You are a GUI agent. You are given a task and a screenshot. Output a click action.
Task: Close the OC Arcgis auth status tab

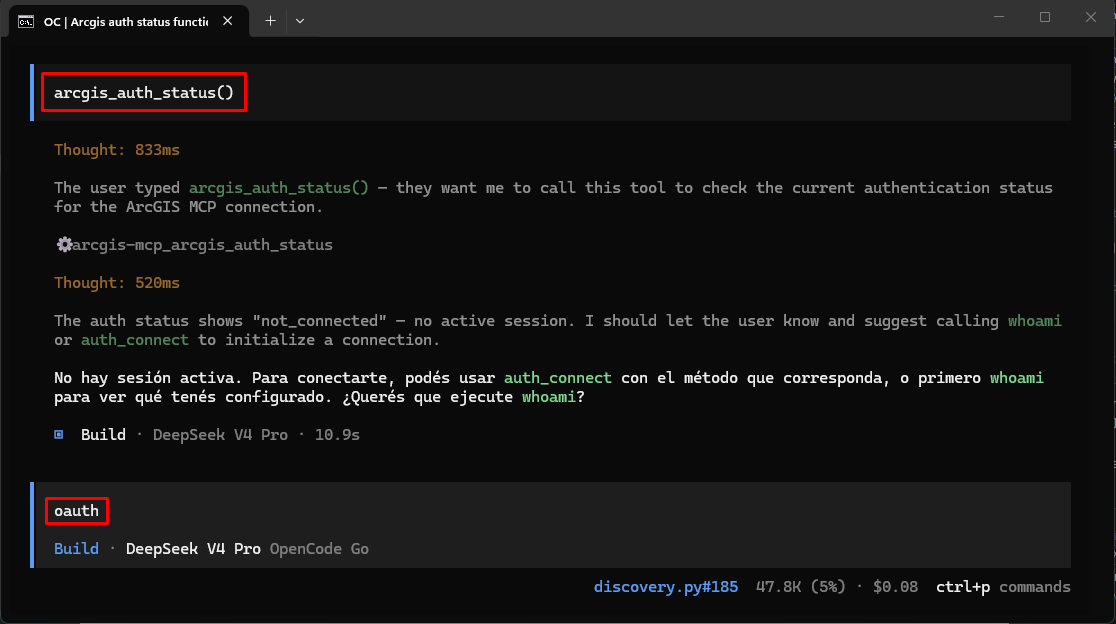pos(228,21)
